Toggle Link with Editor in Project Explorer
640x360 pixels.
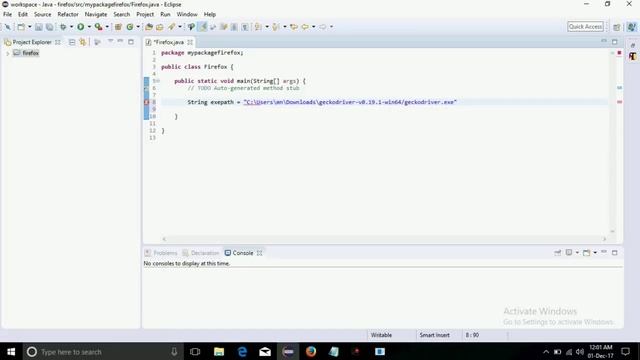[83, 42]
